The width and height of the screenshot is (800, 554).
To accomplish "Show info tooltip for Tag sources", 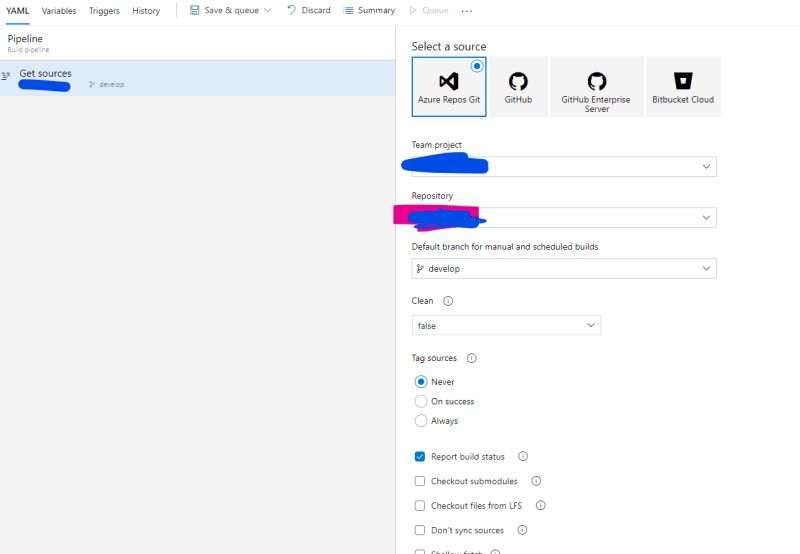I will click(x=471, y=358).
